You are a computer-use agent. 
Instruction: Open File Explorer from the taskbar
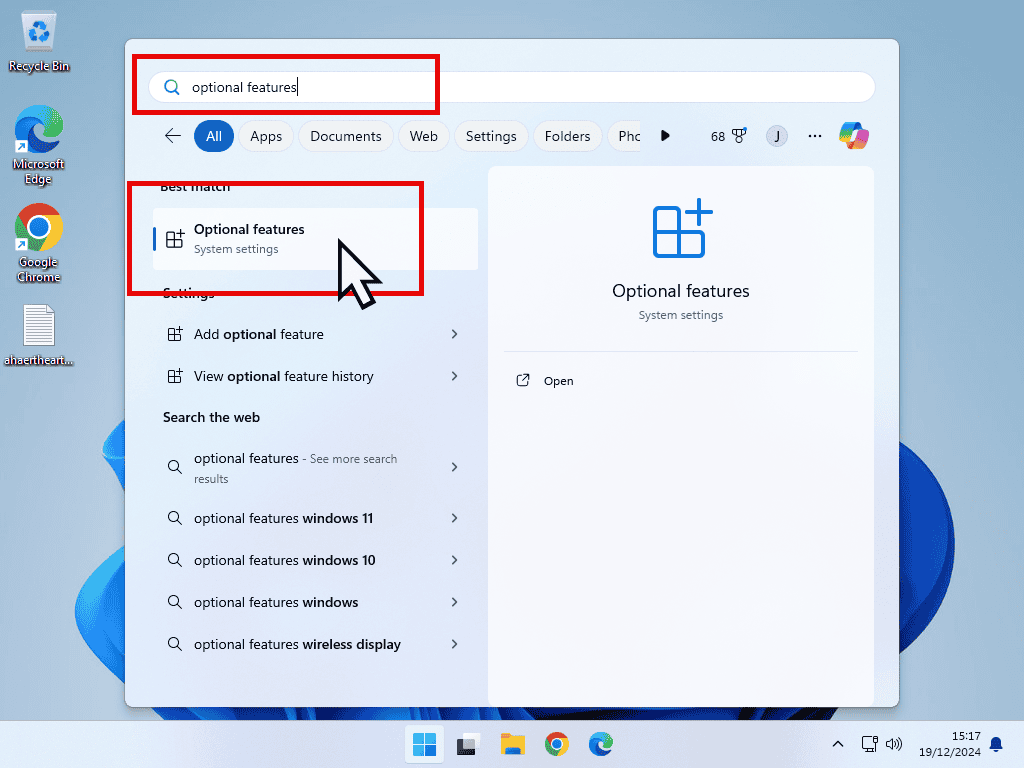coord(513,744)
